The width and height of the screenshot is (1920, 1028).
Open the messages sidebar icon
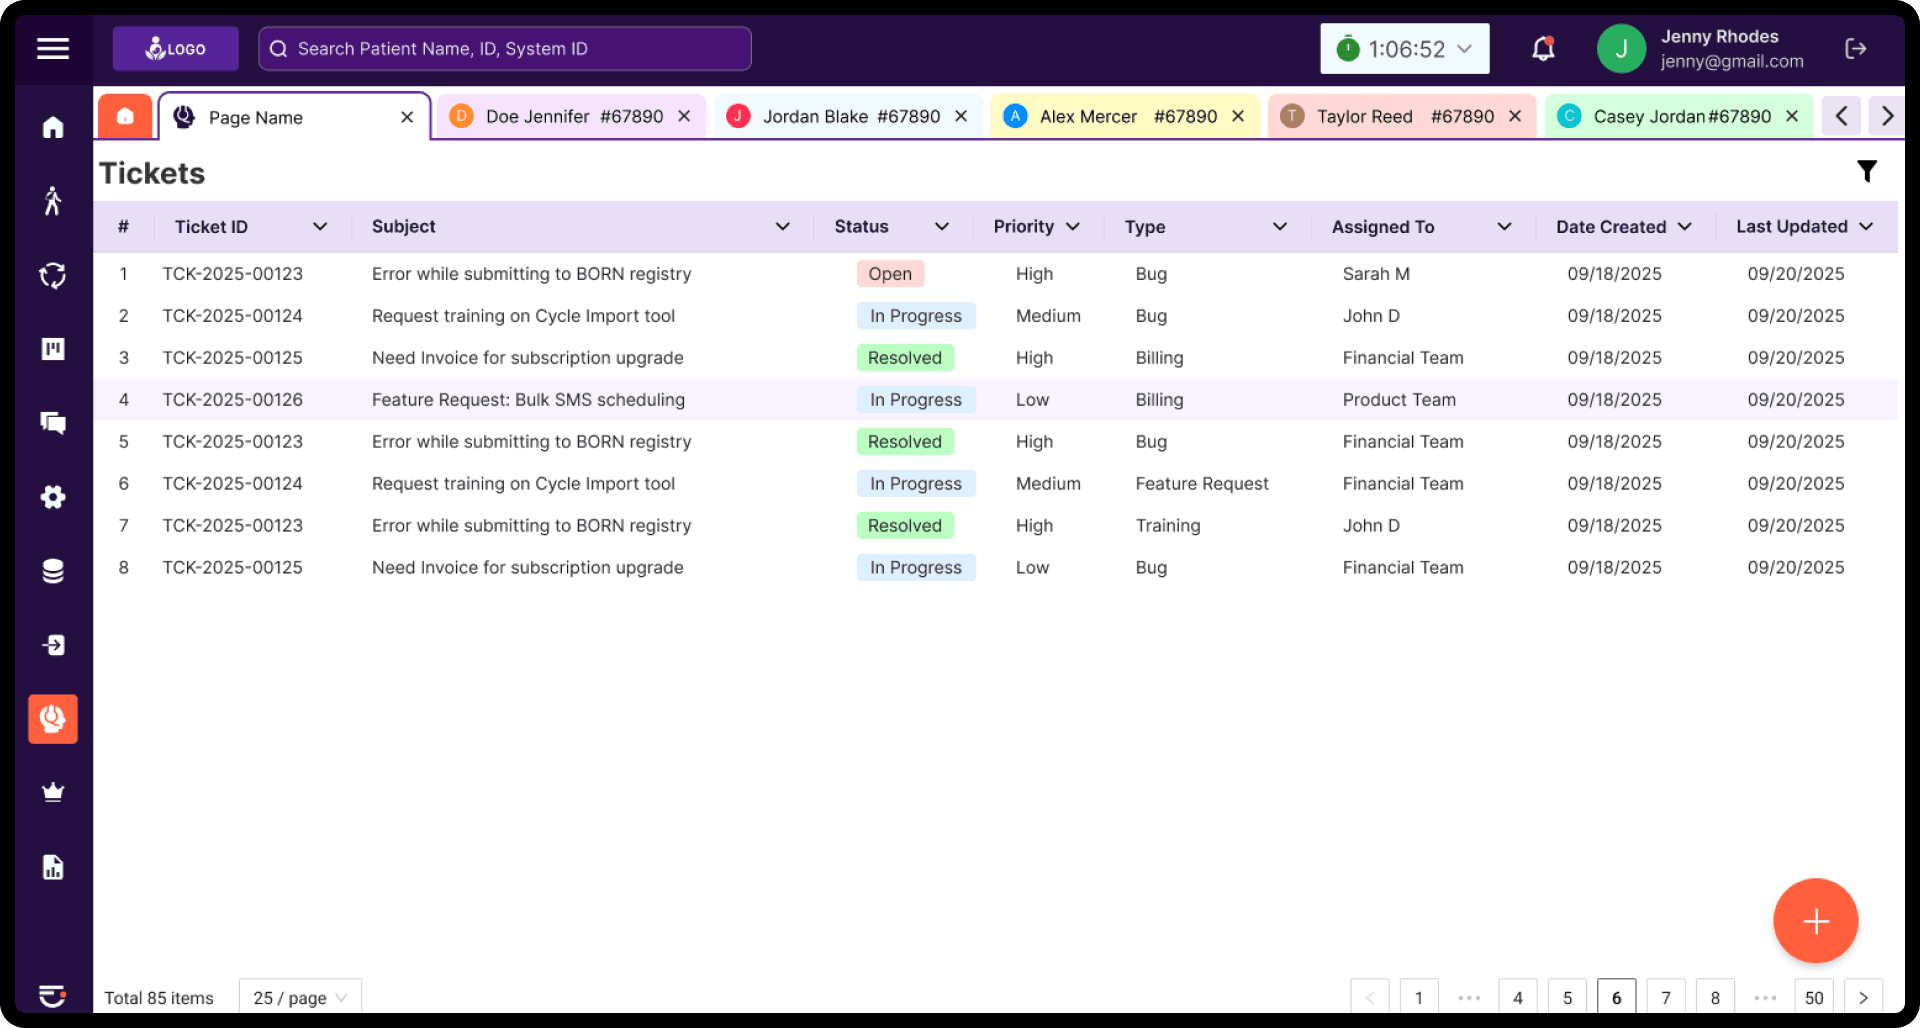(x=52, y=423)
